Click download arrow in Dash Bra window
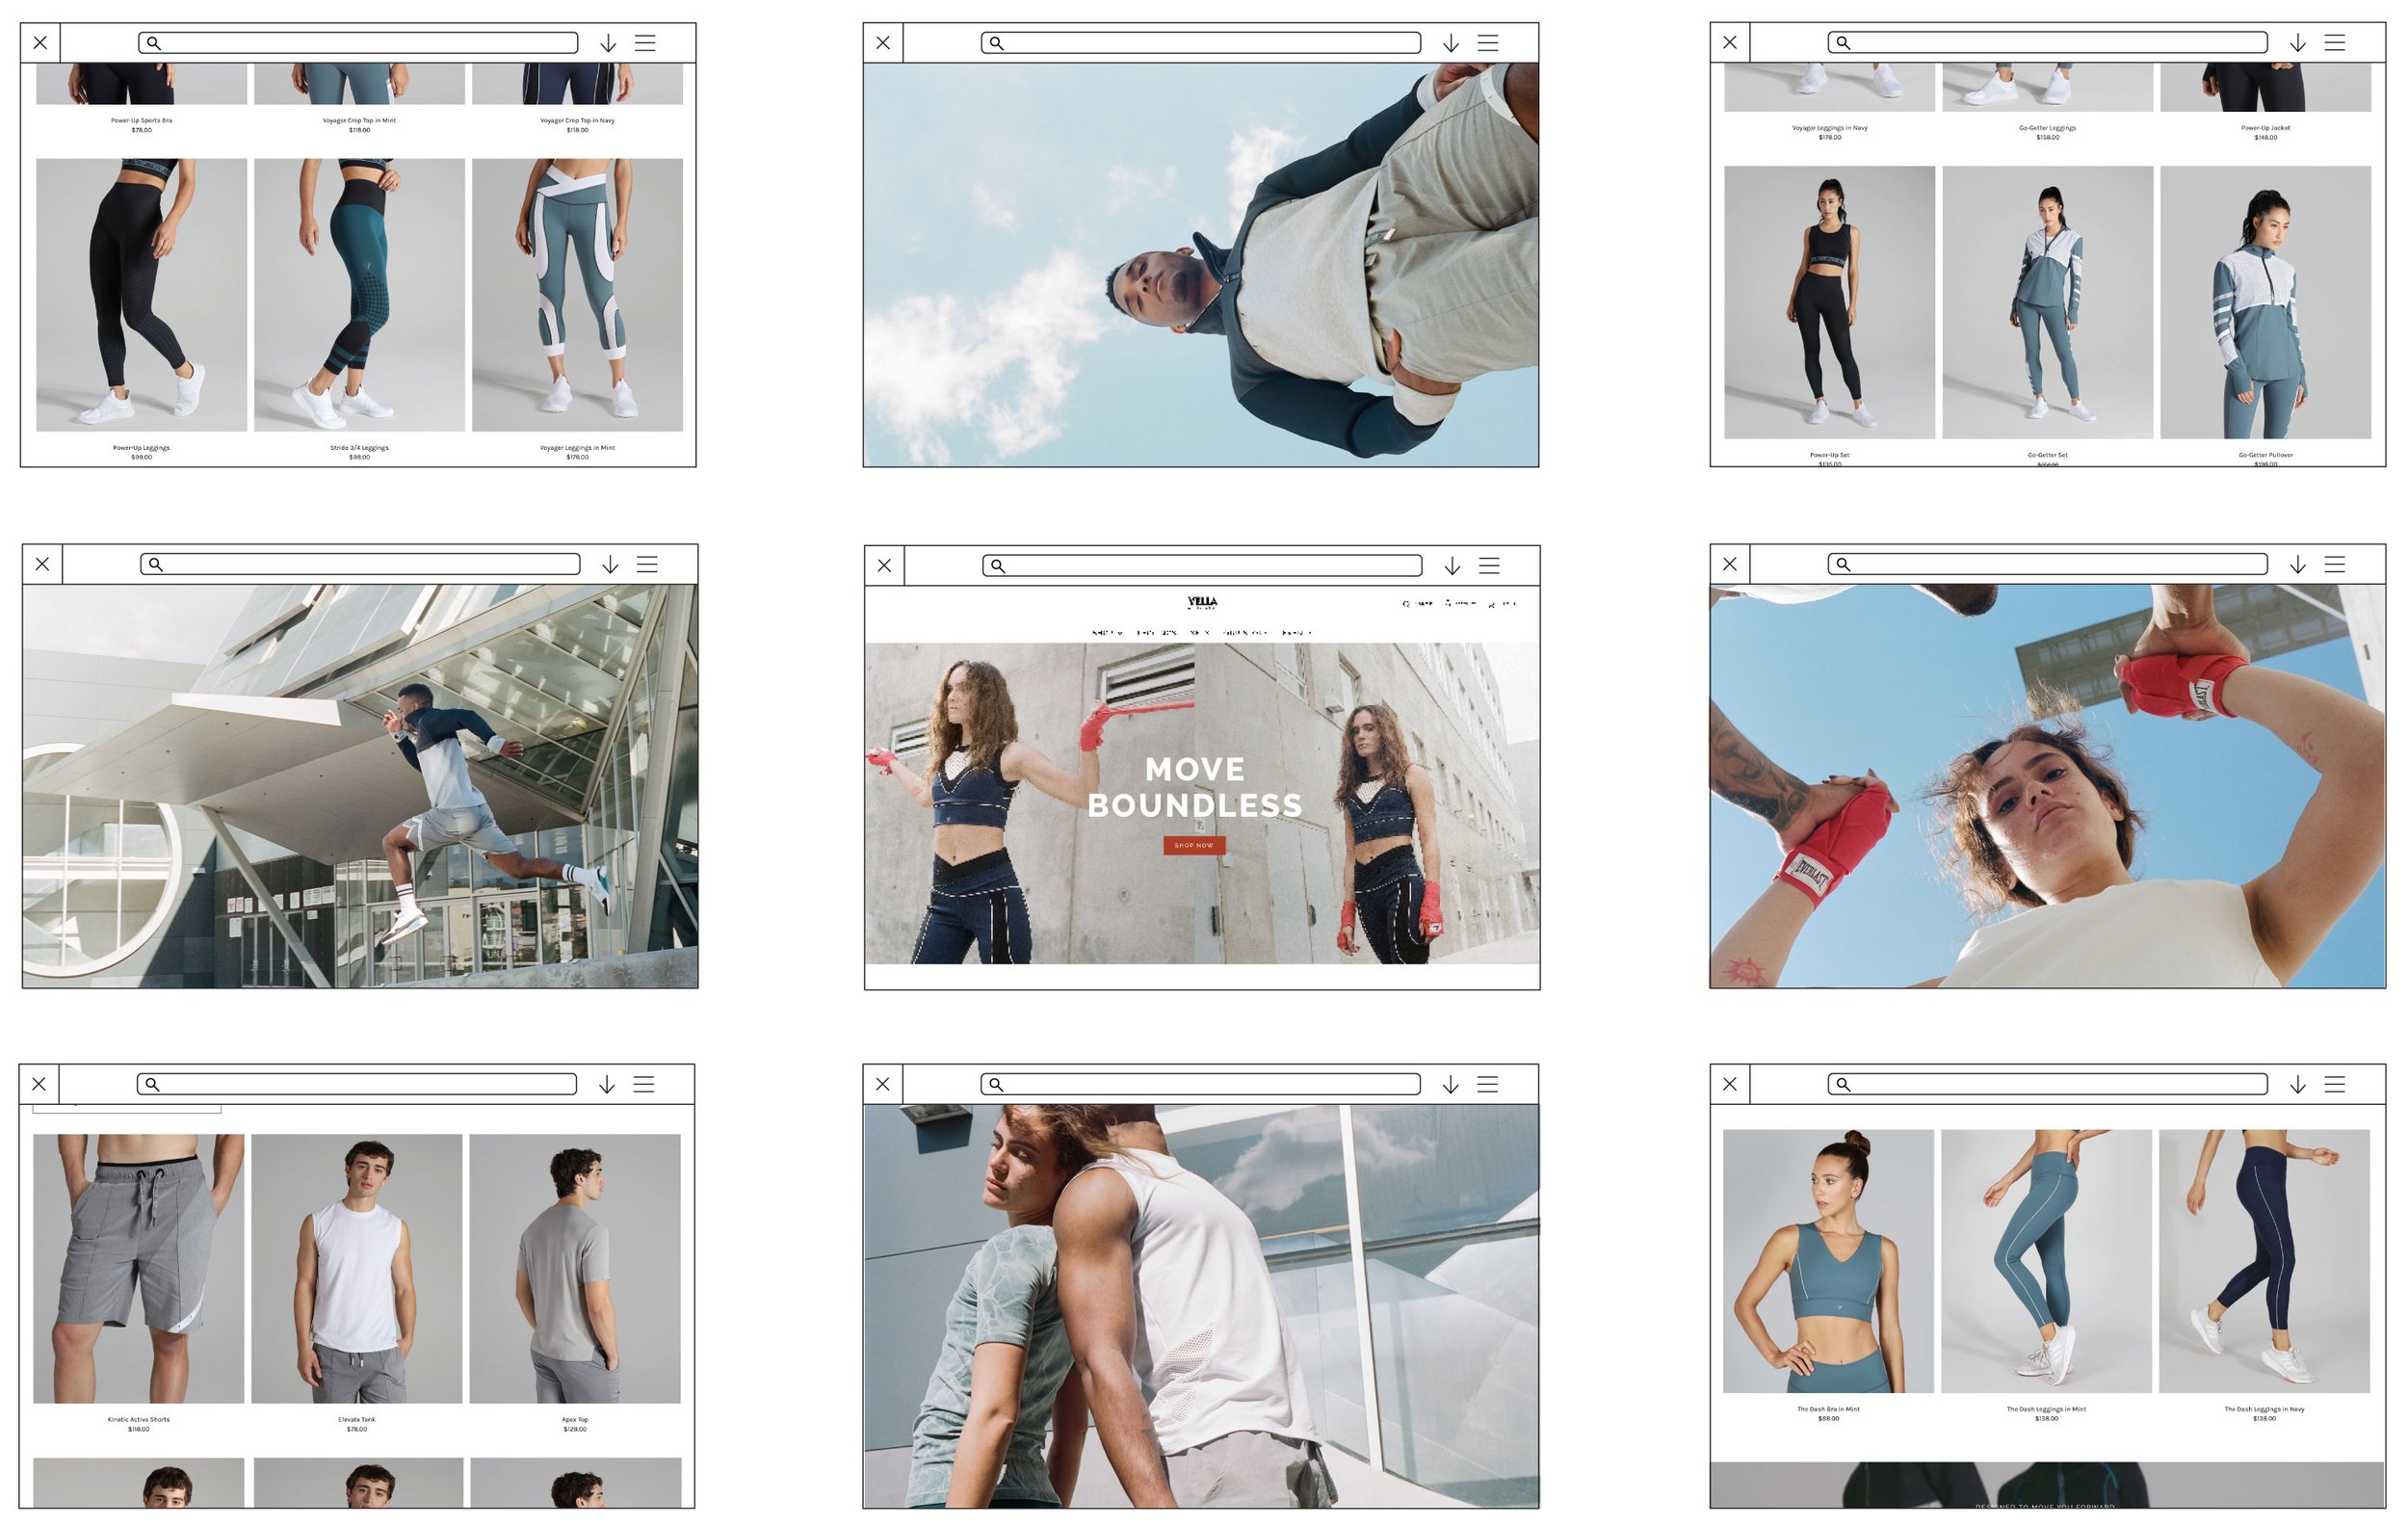The width and height of the screenshot is (2408, 1525). 2298,1085
